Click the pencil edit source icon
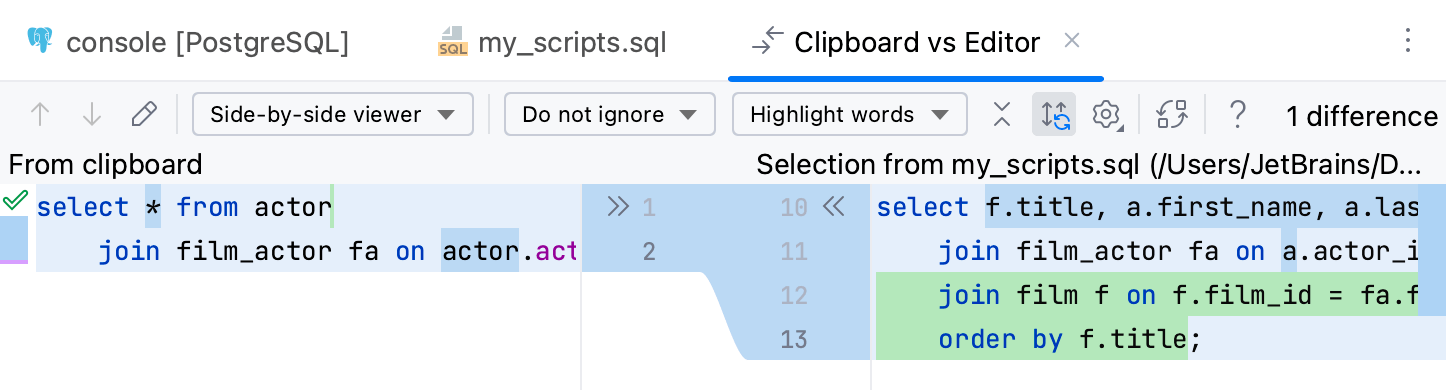1446x390 pixels. 144,115
